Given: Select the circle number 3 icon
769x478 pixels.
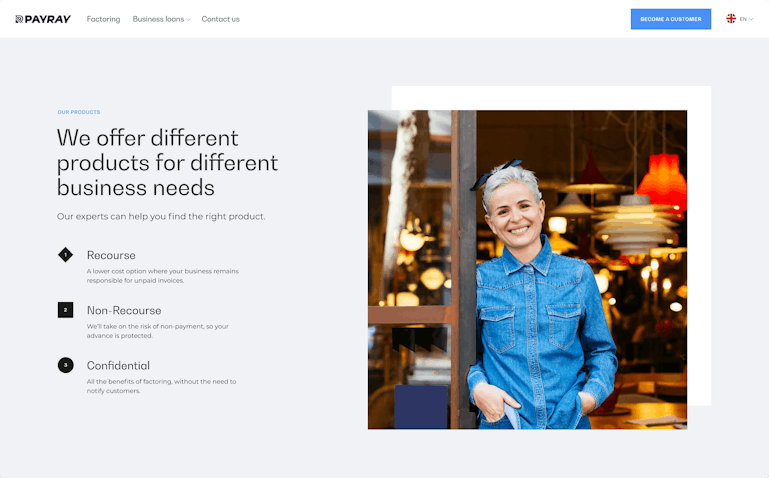Looking at the screenshot, I should pyautogui.click(x=65, y=365).
